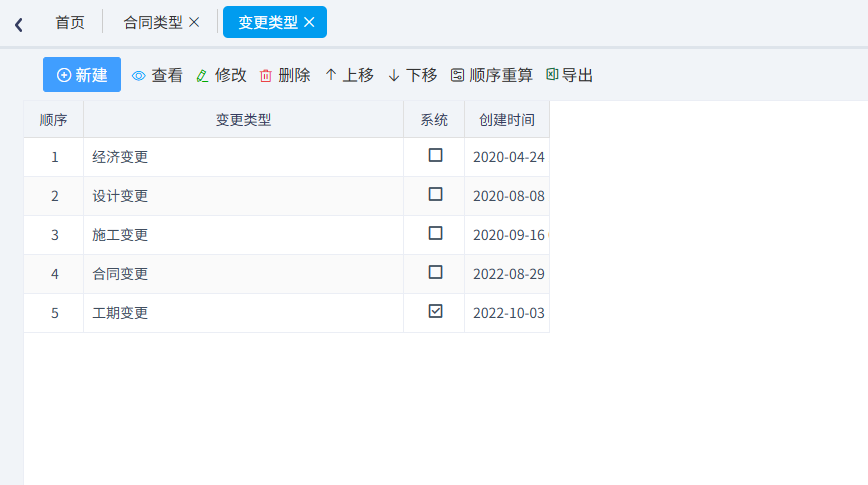Click the date 2020-09-16
This screenshot has height=485, width=868.
[x=509, y=235]
